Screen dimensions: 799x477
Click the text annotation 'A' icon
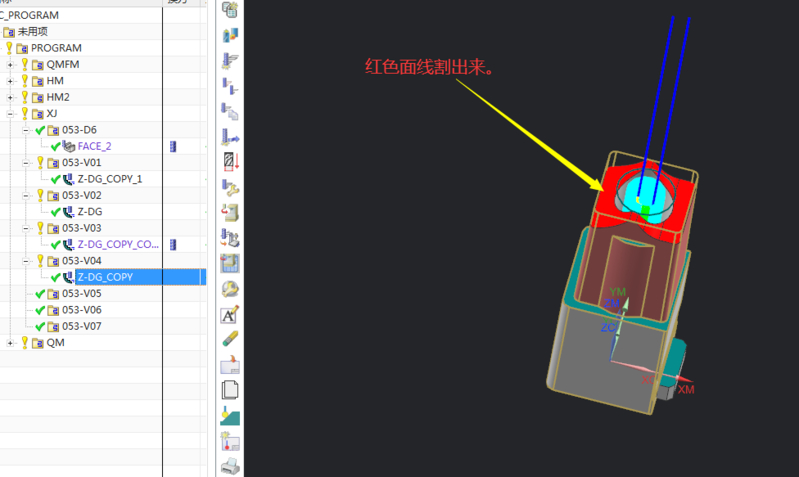coord(229,314)
